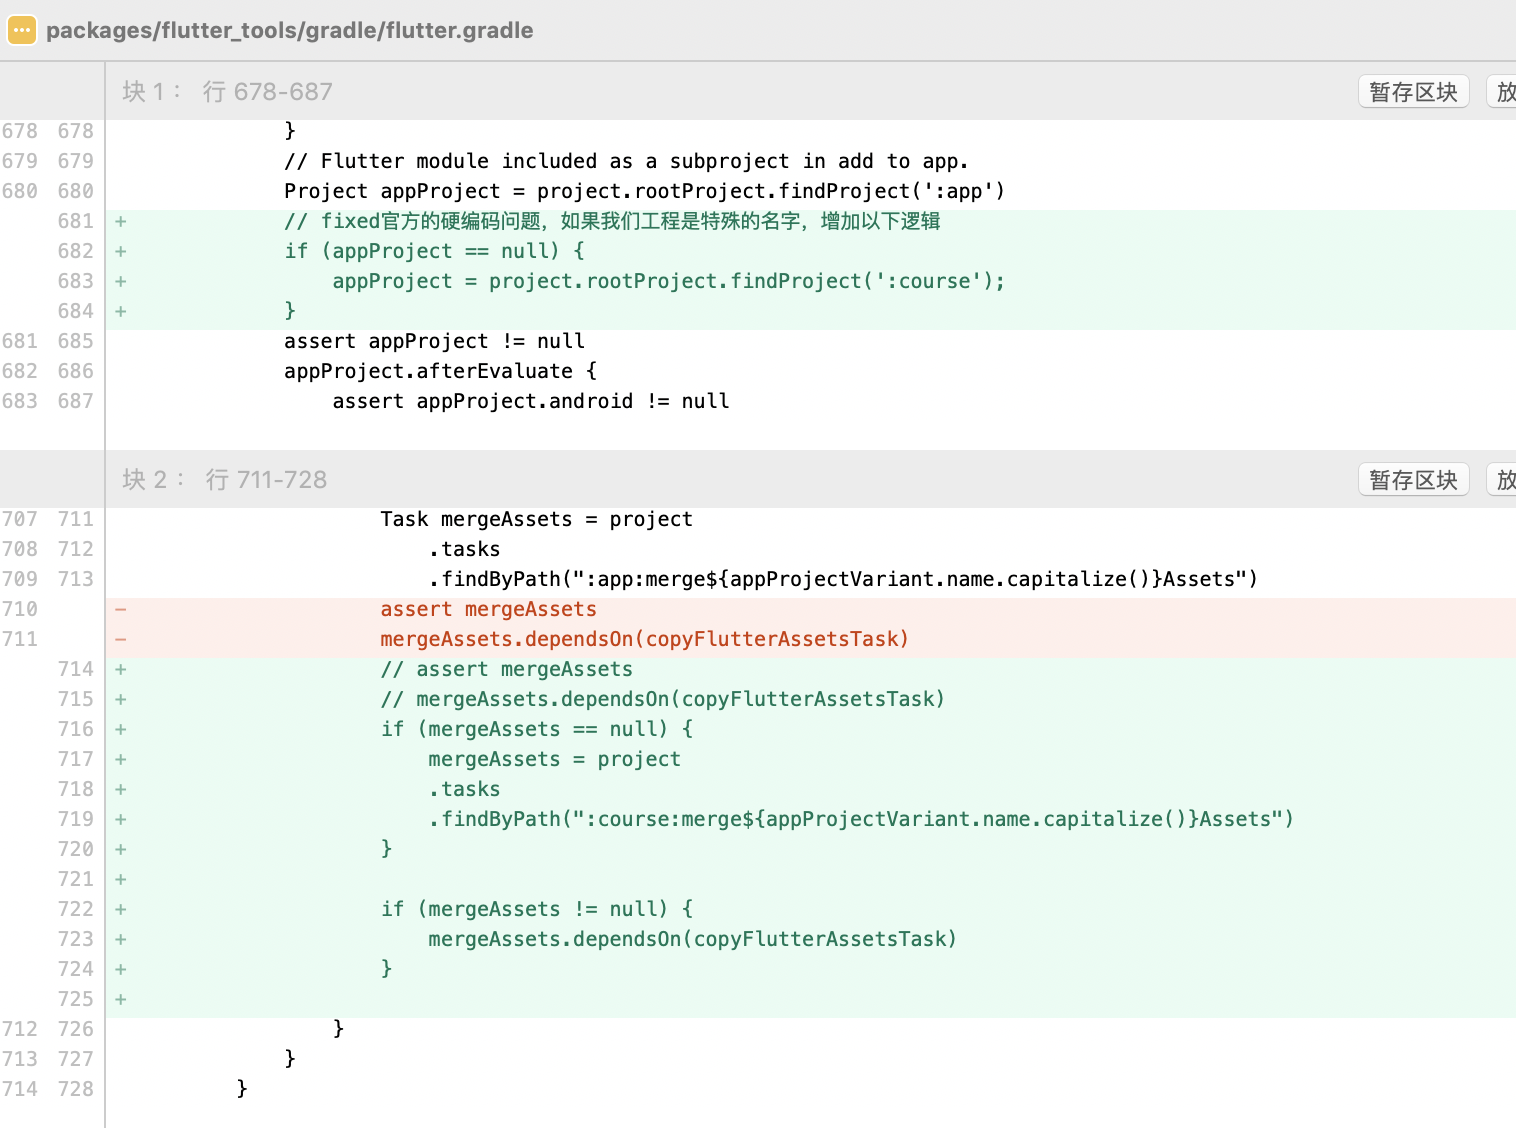Select added line 'if (mergeAssets != null) {'
1516x1128 pixels.
coord(536,909)
